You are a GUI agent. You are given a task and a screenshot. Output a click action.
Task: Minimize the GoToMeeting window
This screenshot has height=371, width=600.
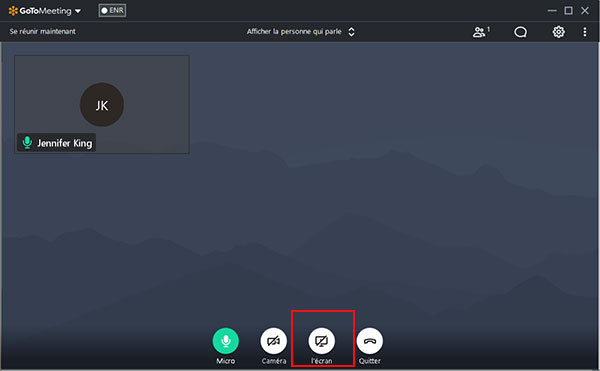point(552,11)
